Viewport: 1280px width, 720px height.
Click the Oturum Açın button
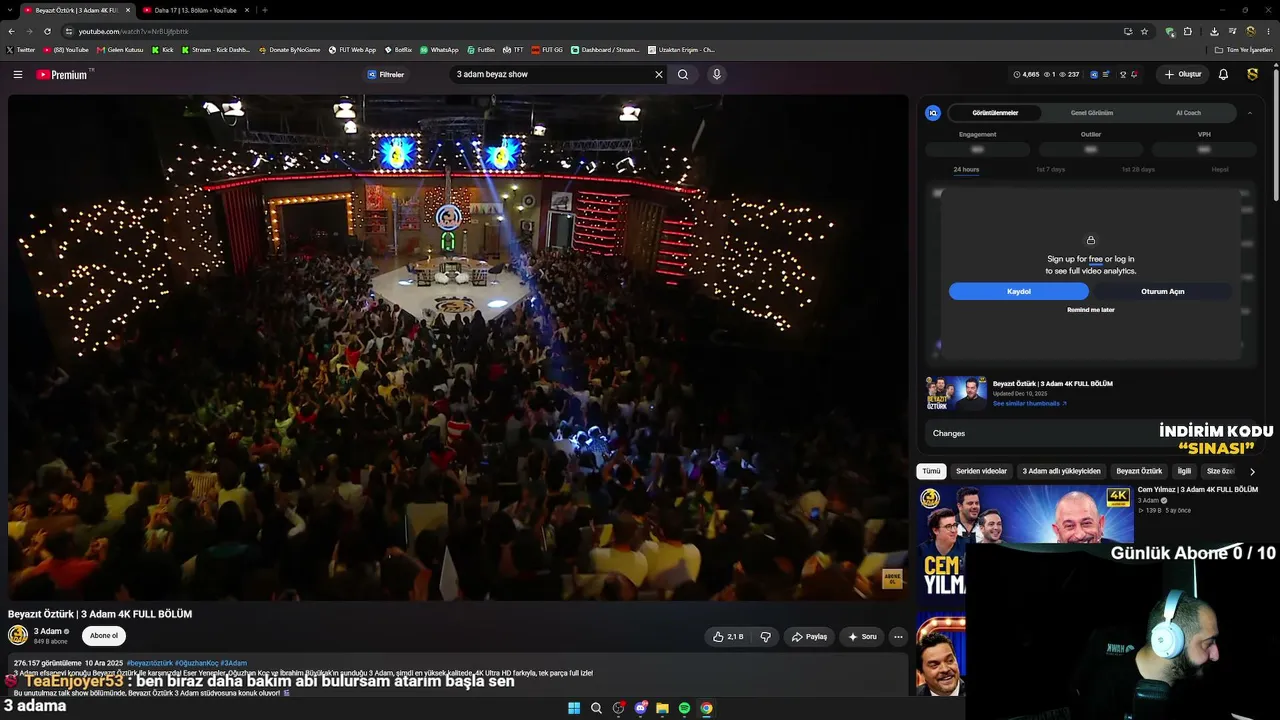point(1163,291)
